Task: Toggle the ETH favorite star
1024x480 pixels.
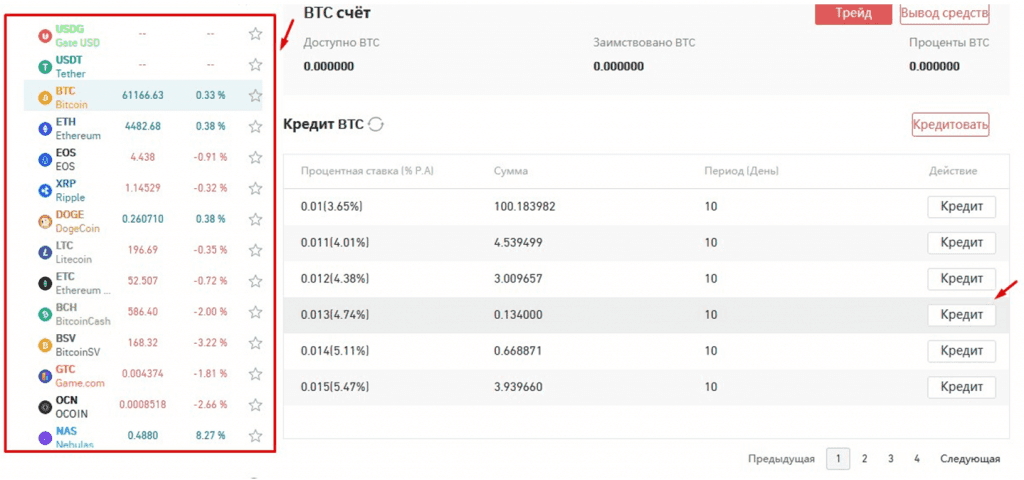Action: [x=255, y=126]
